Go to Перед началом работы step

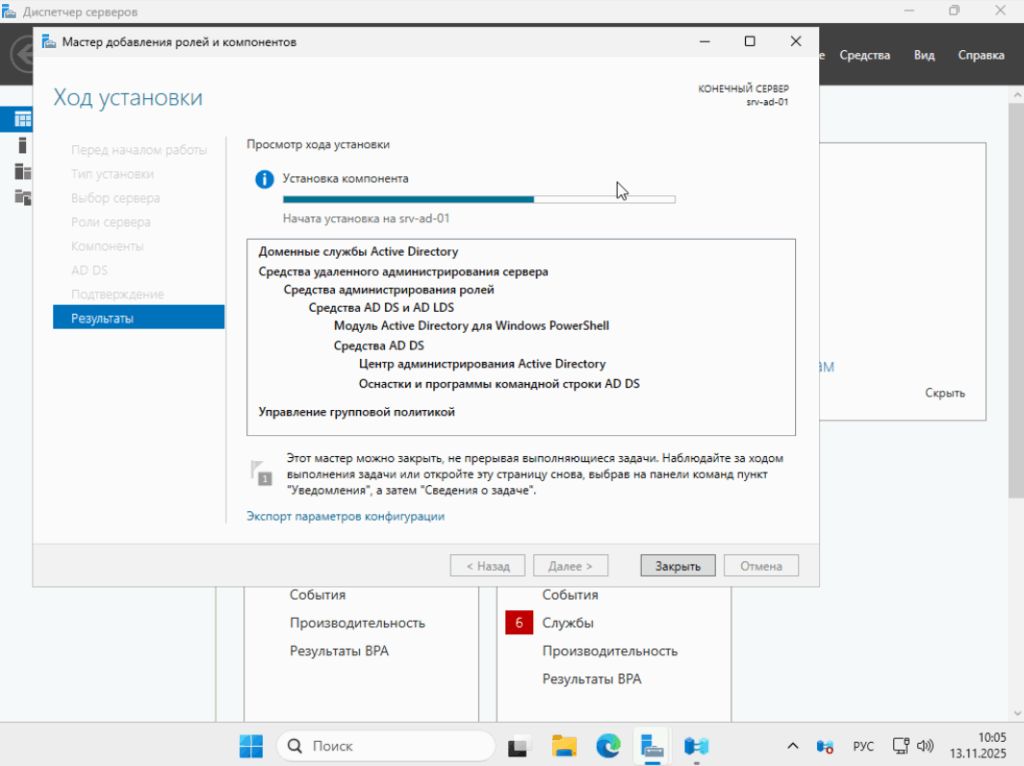[x=138, y=150]
